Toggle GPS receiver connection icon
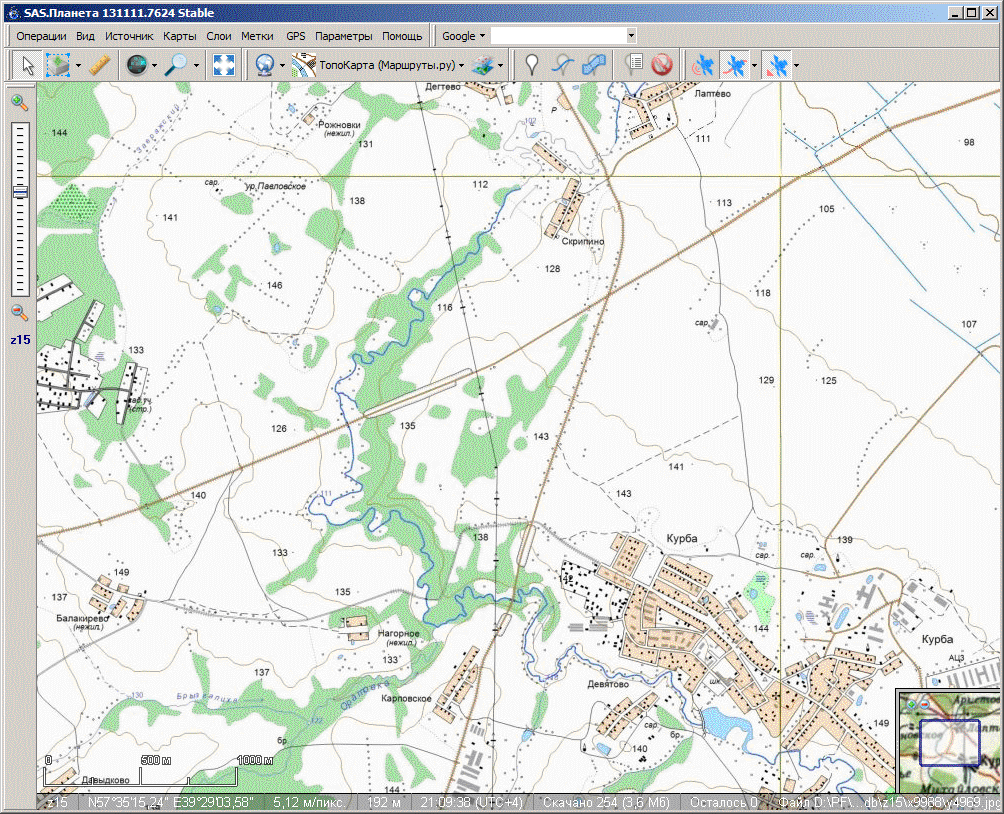 coord(704,66)
